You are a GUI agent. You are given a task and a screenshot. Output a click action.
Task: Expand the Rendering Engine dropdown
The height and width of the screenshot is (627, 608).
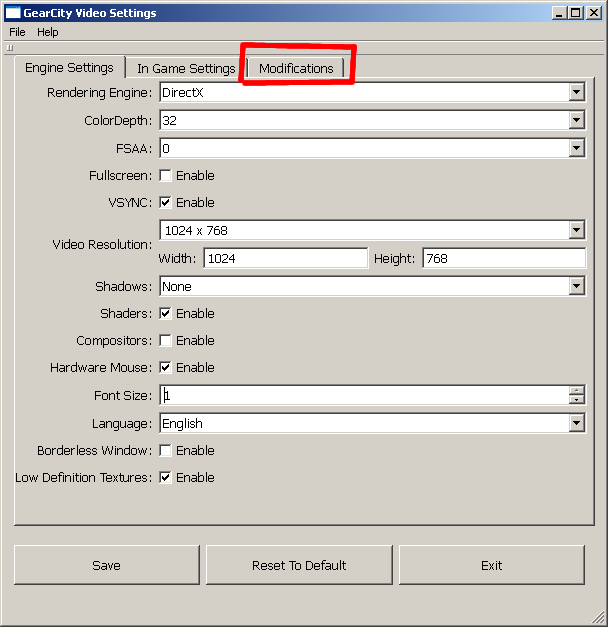(576, 93)
